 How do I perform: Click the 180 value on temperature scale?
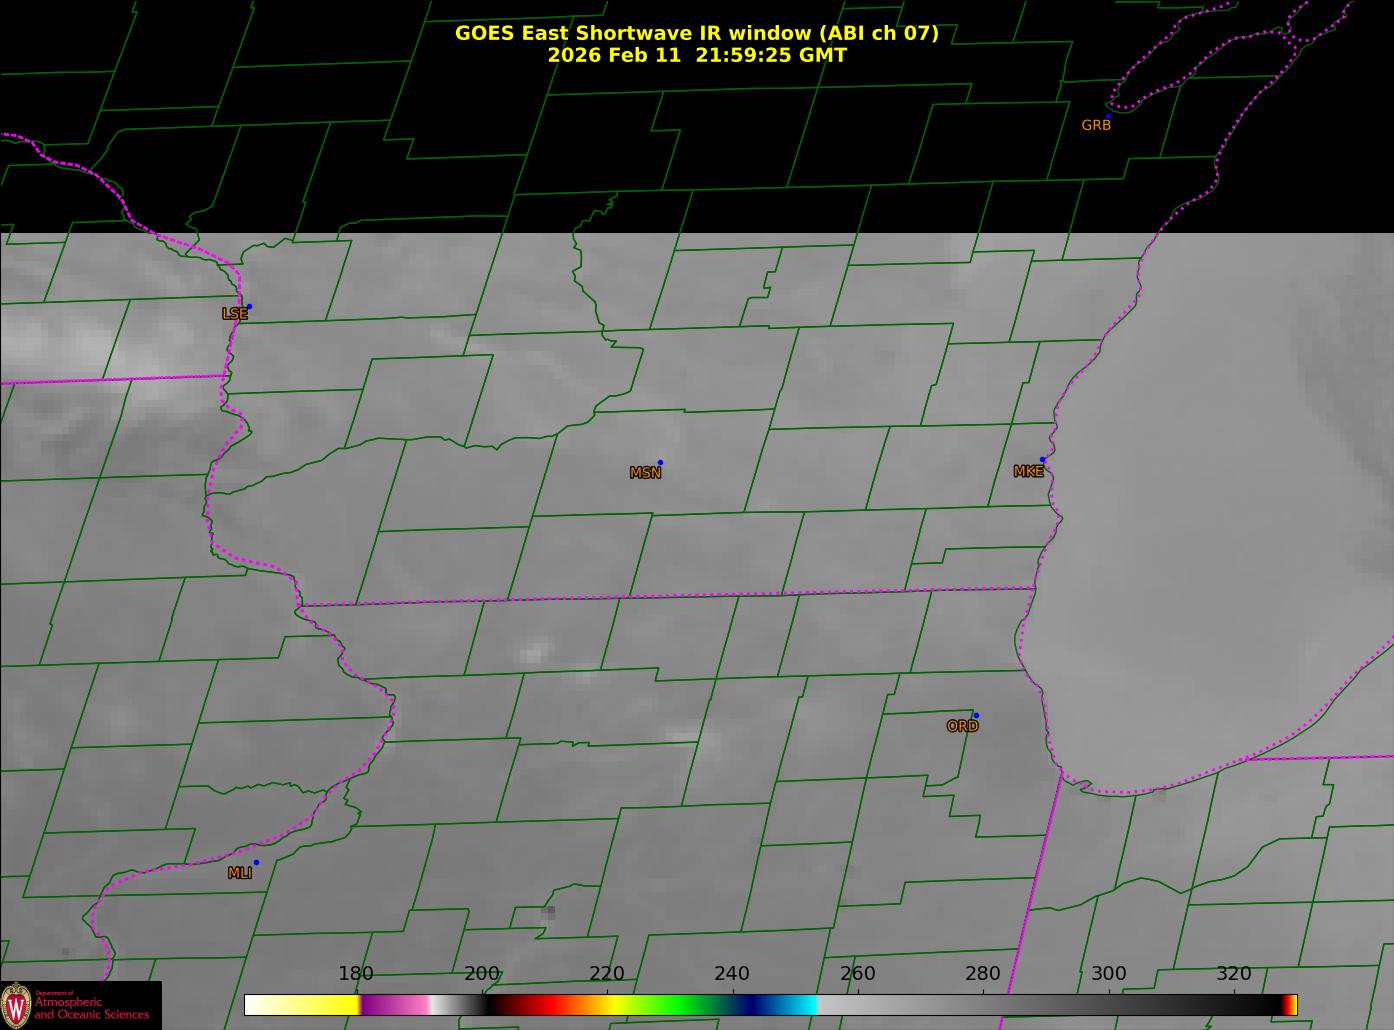355,974
